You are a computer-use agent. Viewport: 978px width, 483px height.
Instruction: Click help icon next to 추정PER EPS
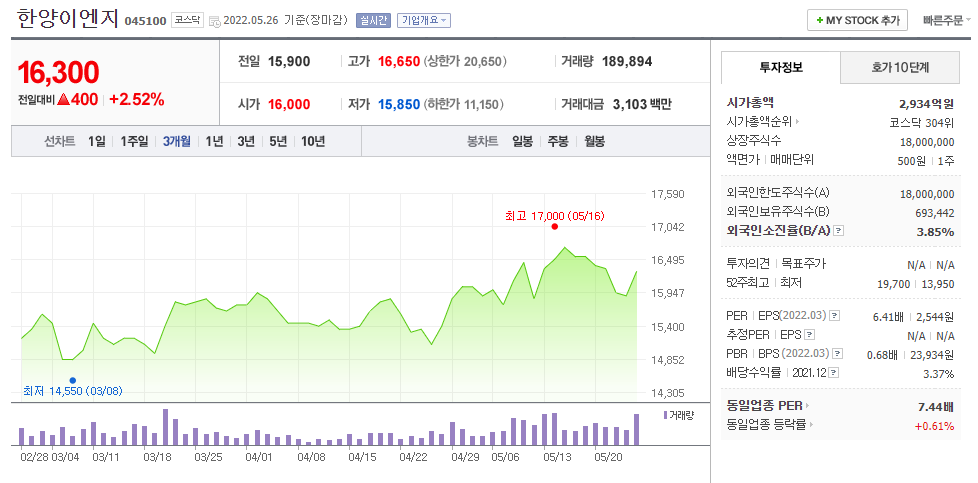click(x=810, y=335)
